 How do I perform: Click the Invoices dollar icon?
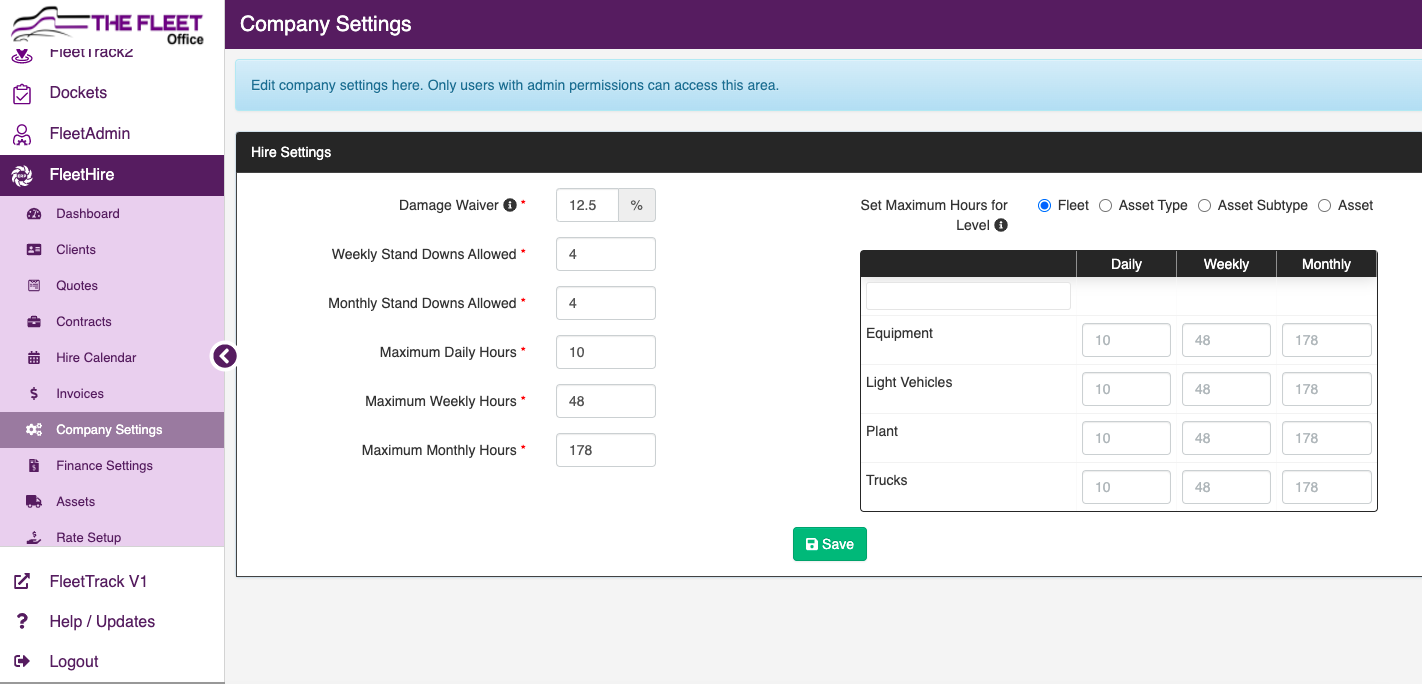click(34, 394)
